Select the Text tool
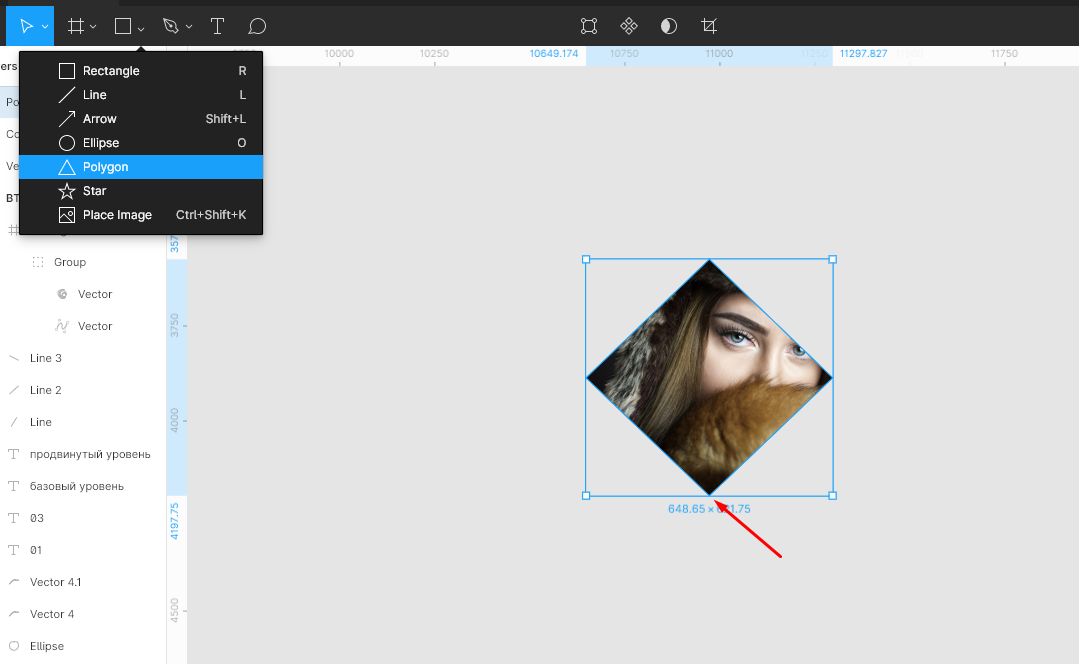 click(x=217, y=26)
